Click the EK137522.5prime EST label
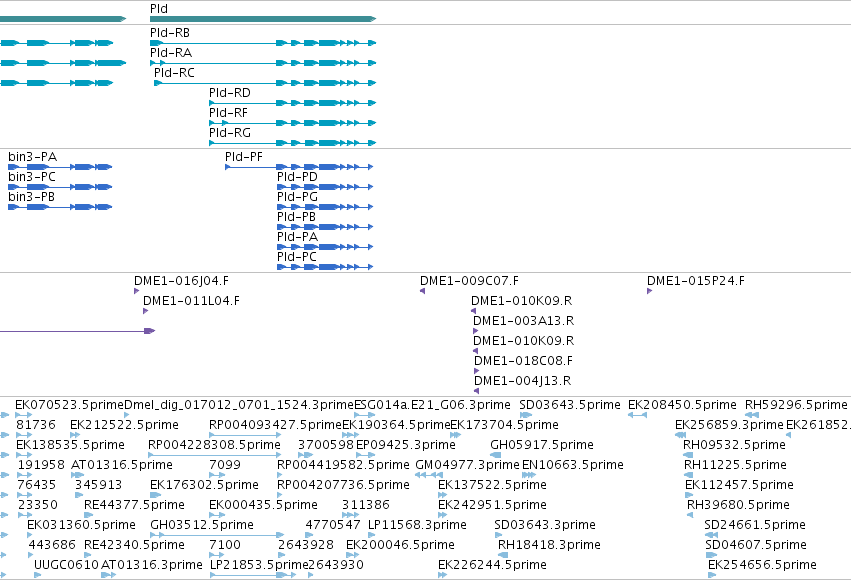 pos(492,486)
